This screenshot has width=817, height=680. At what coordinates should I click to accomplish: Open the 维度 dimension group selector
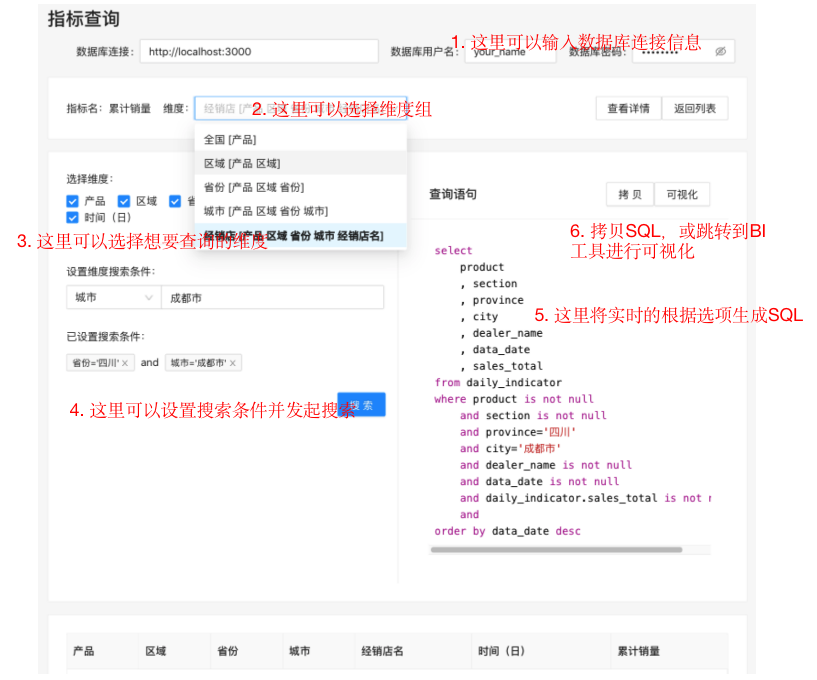click(x=300, y=109)
